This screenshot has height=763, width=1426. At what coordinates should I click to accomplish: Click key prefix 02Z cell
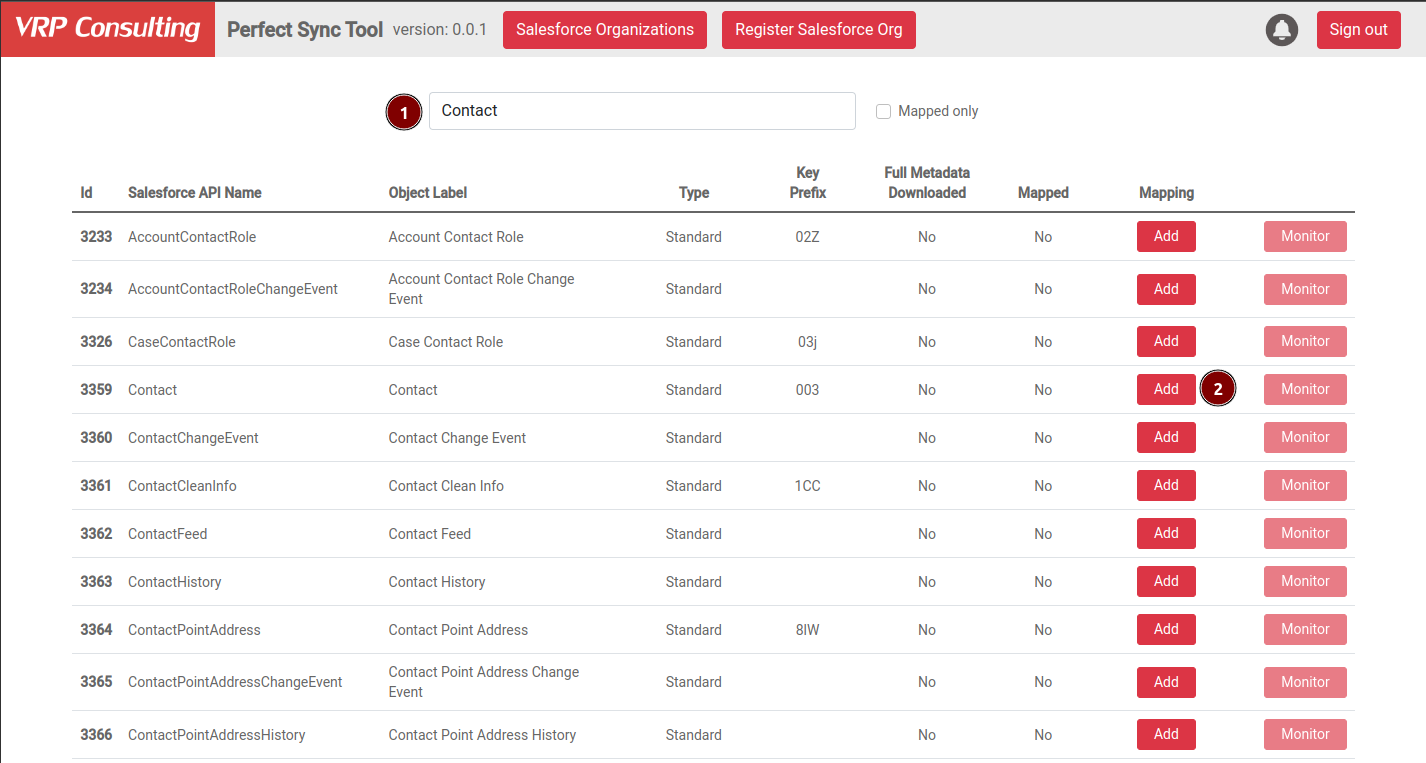coord(808,237)
